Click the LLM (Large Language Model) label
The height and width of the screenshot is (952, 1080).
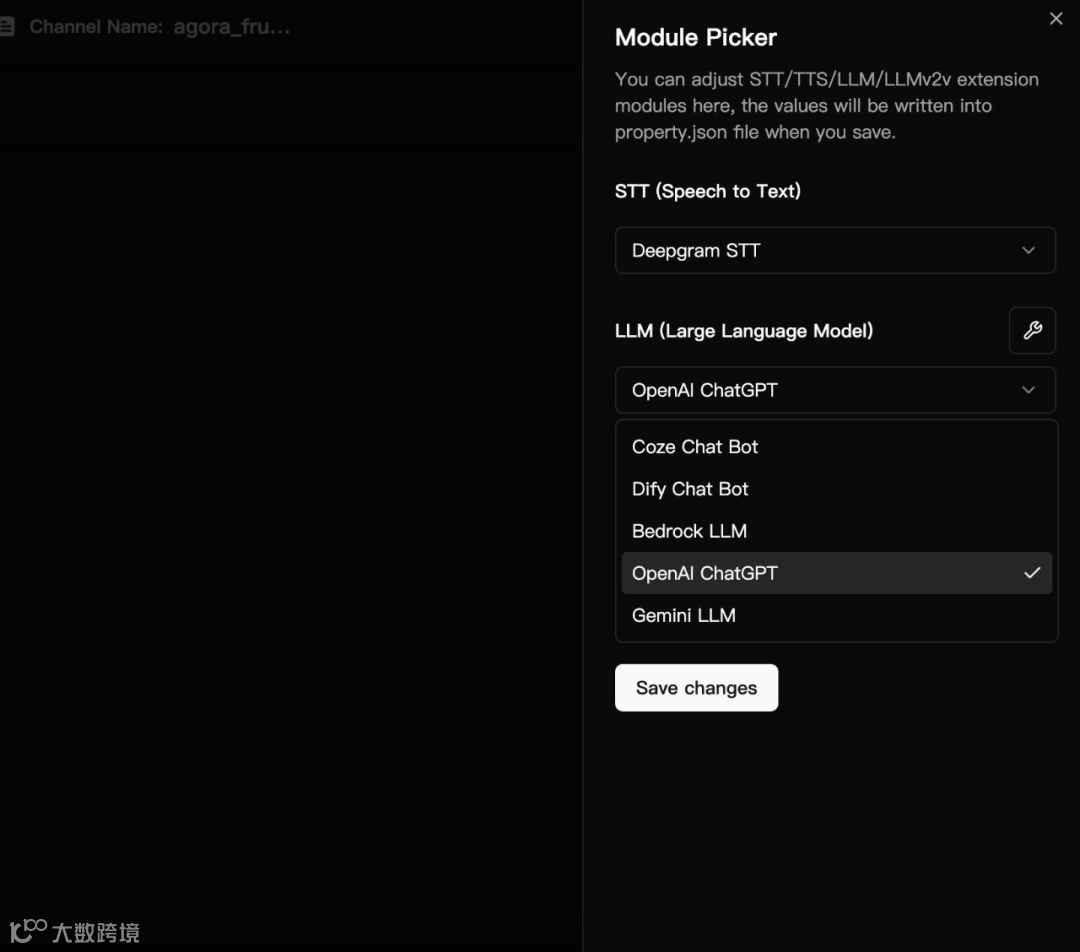tap(744, 331)
